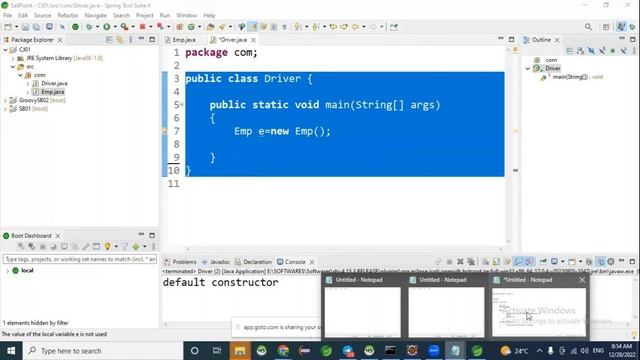Click the Remove All Terminated Launches icon in Console
This screenshot has width=640, height=360.
click(471, 262)
